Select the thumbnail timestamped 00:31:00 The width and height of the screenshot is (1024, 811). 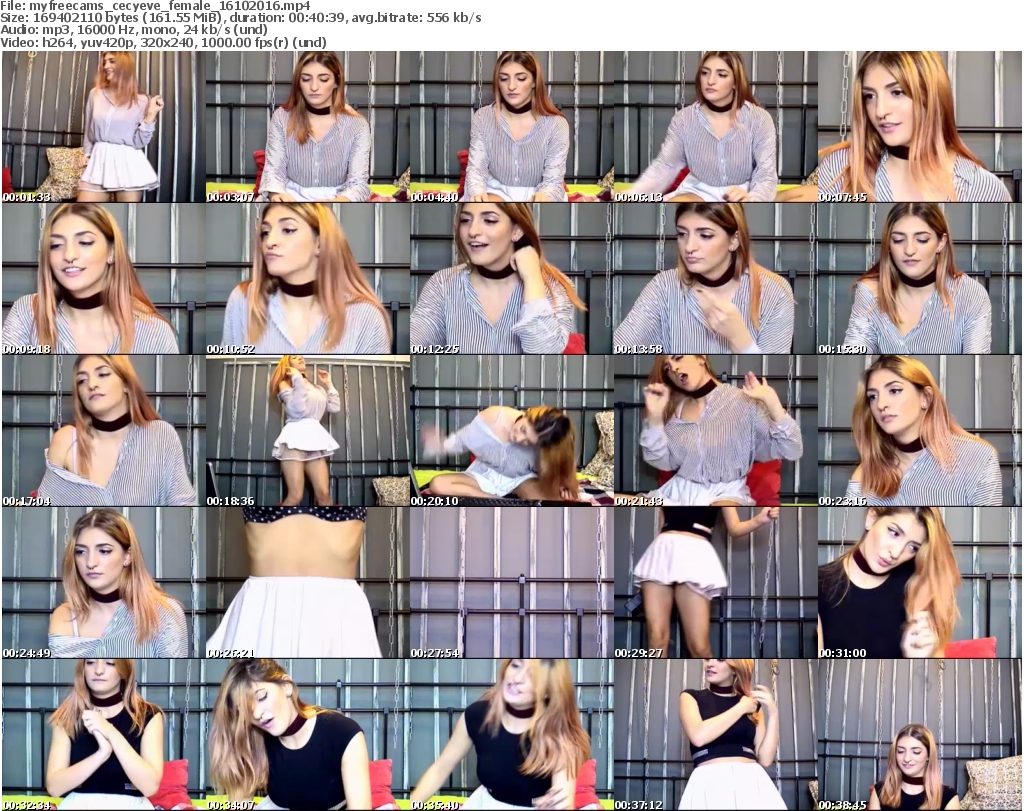(920, 583)
